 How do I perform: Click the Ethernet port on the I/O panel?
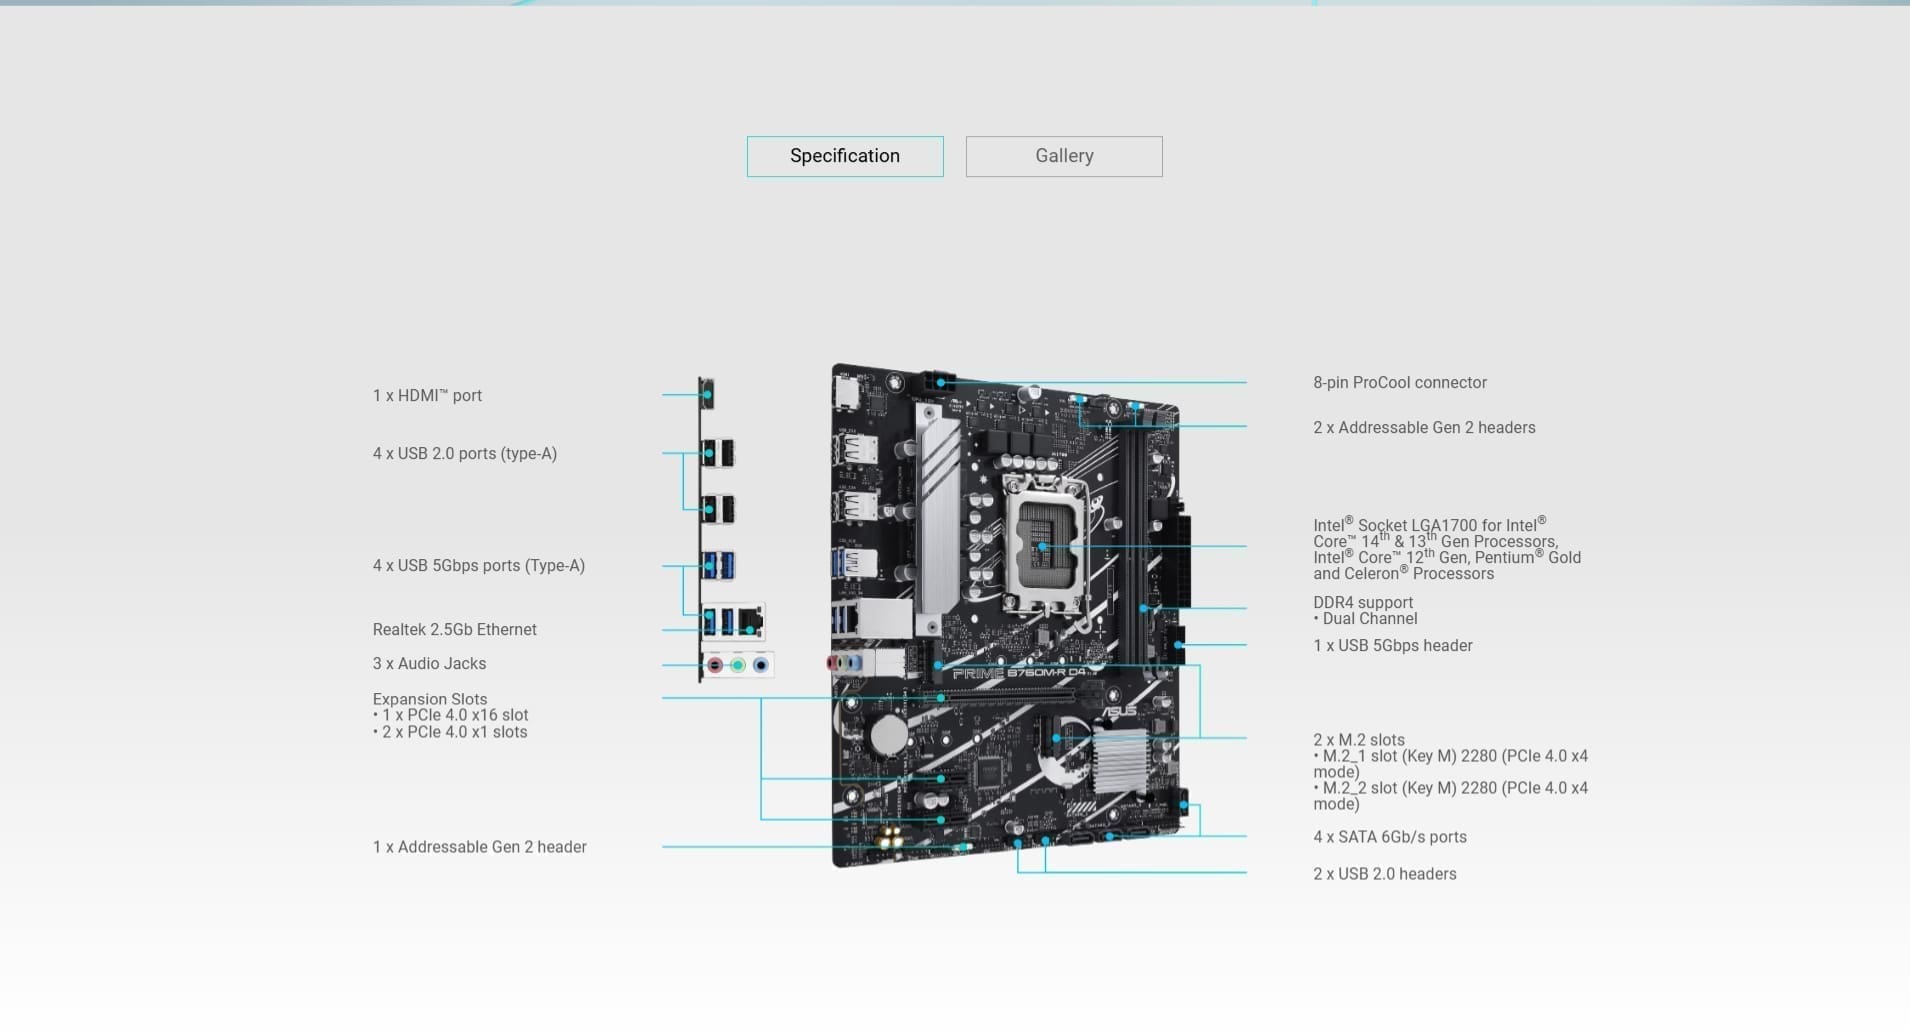click(x=752, y=622)
